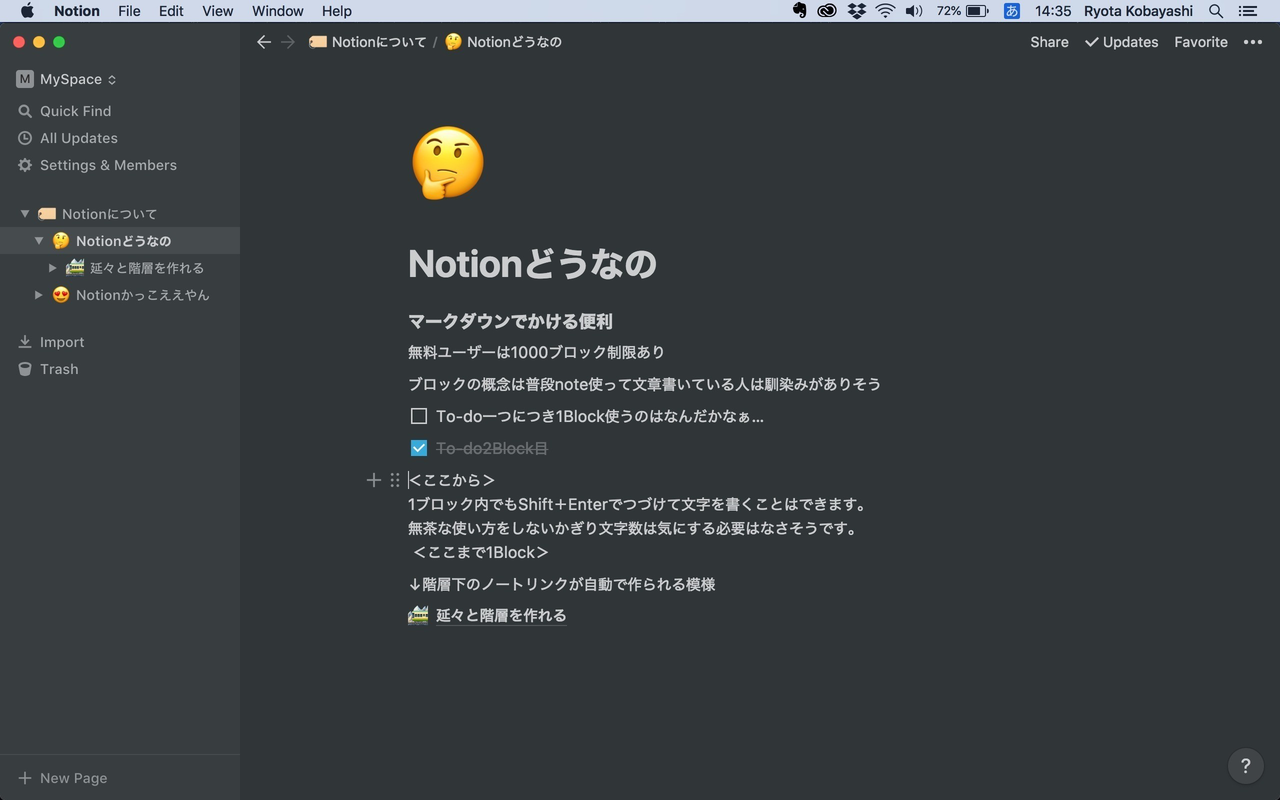
Task: Click the ブロックの概念は普段note paragraph
Action: 644,384
